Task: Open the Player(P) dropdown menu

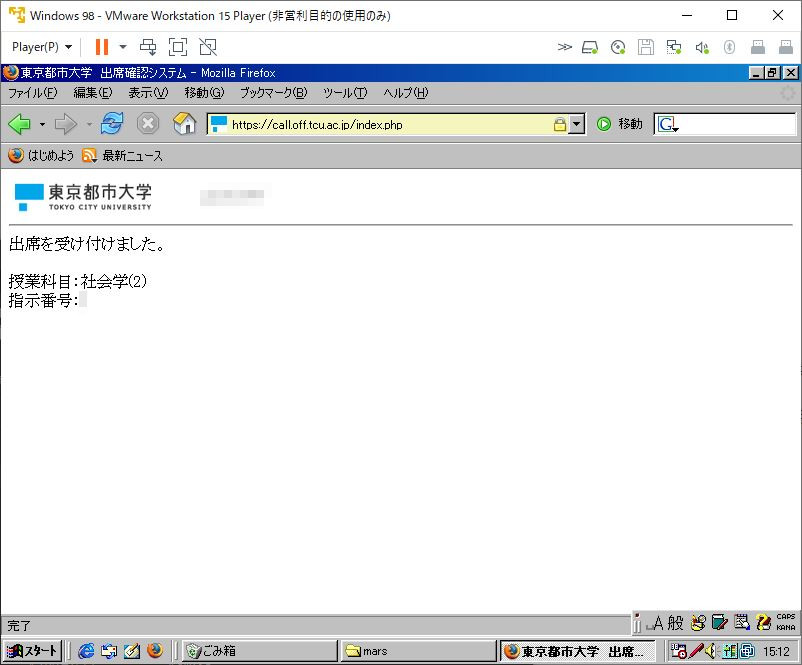Action: click(x=42, y=47)
